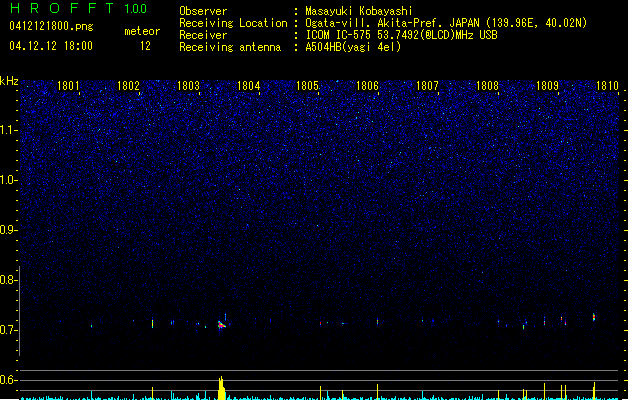The width and height of the screenshot is (629, 400).
Task: Click the 0.6 kHz axis label
Action: [x=8, y=380]
